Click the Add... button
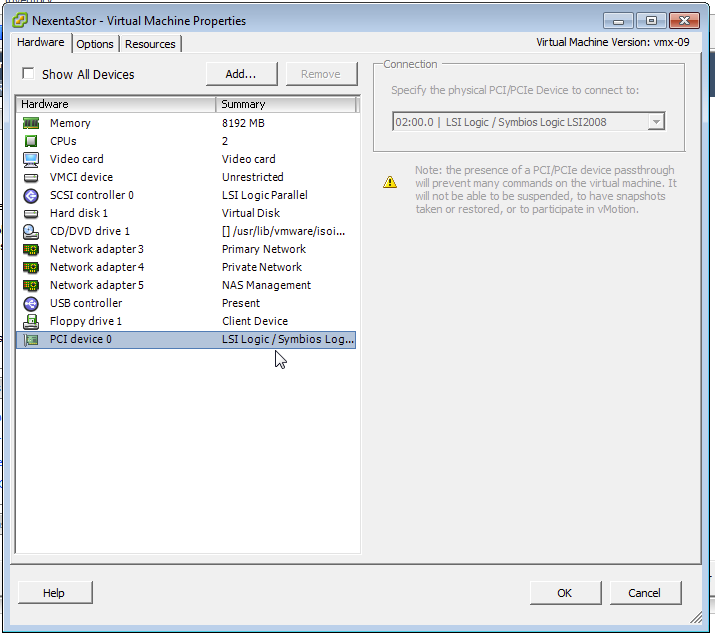 pos(241,74)
